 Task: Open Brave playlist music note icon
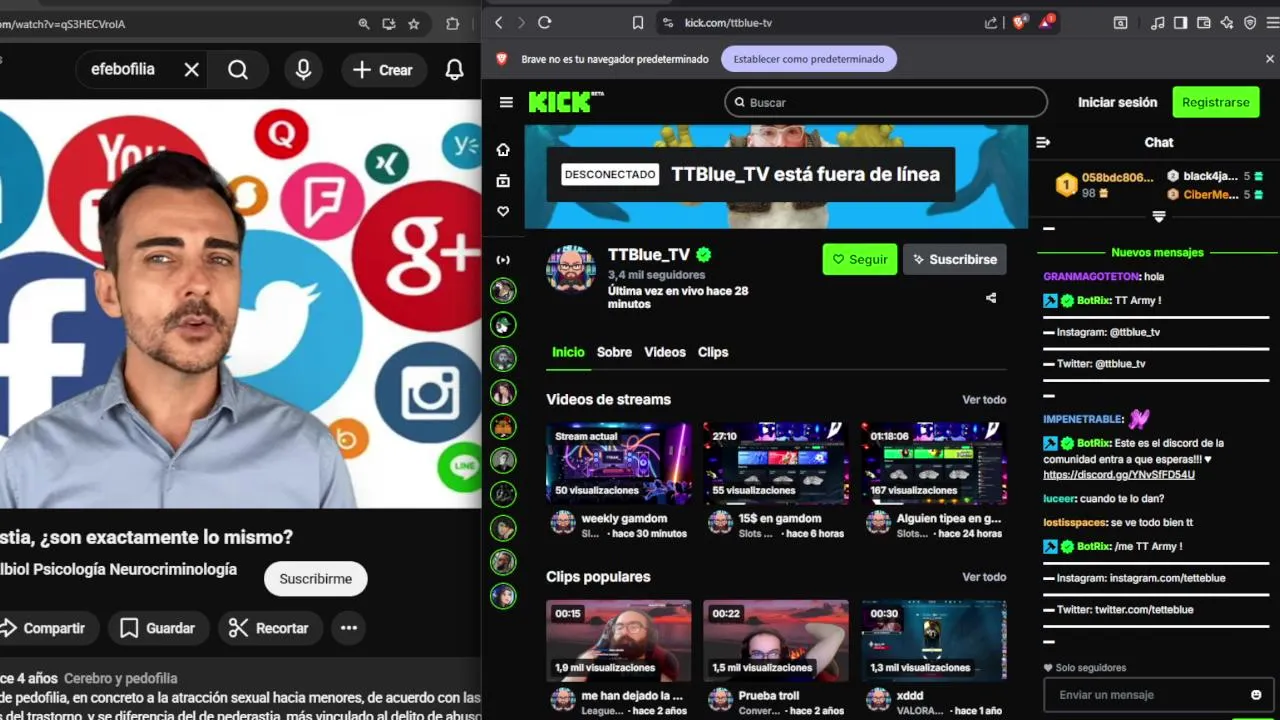(1157, 22)
